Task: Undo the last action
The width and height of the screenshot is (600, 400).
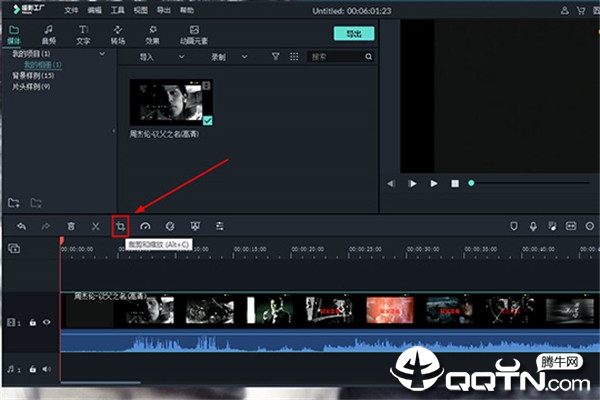Action: pyautogui.click(x=21, y=226)
